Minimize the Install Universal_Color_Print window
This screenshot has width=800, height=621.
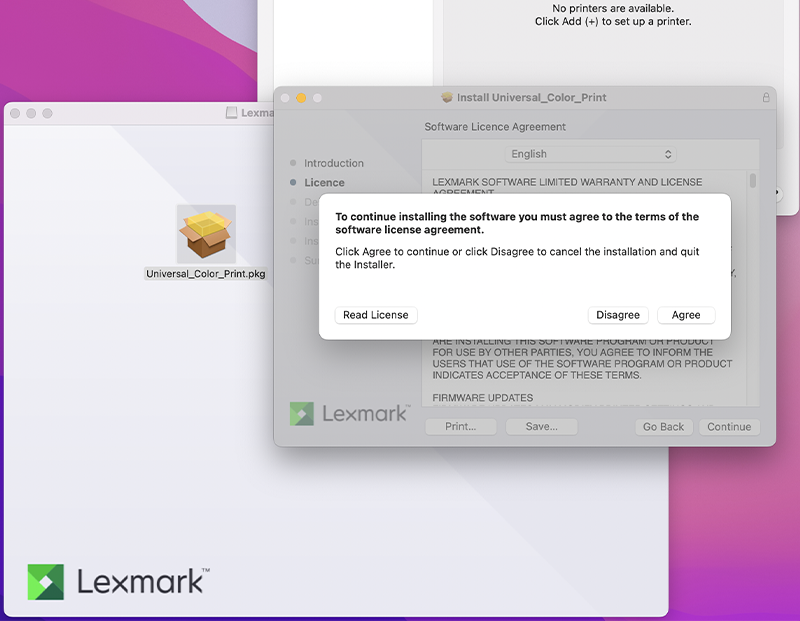pos(301,98)
